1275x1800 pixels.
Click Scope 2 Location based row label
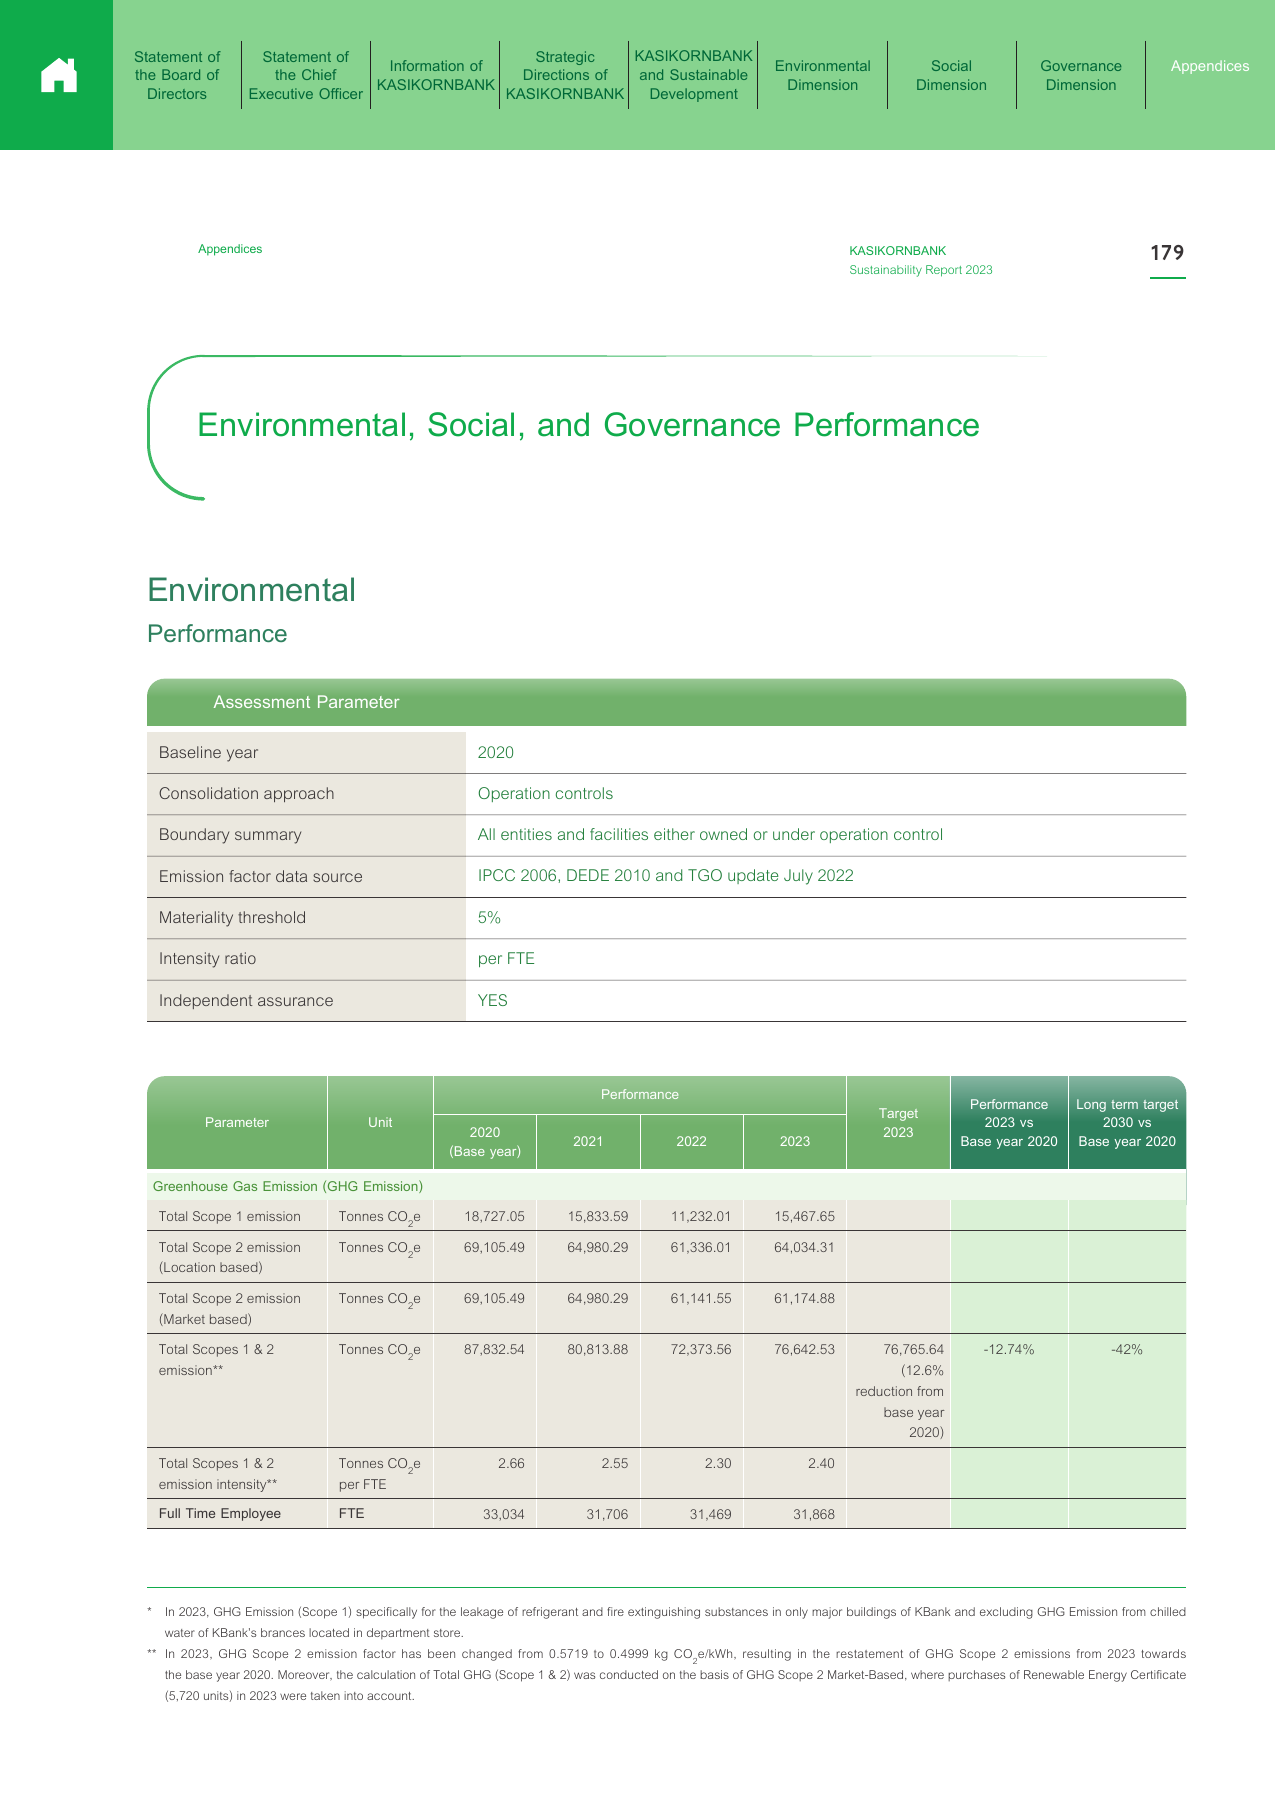[x=230, y=1257]
